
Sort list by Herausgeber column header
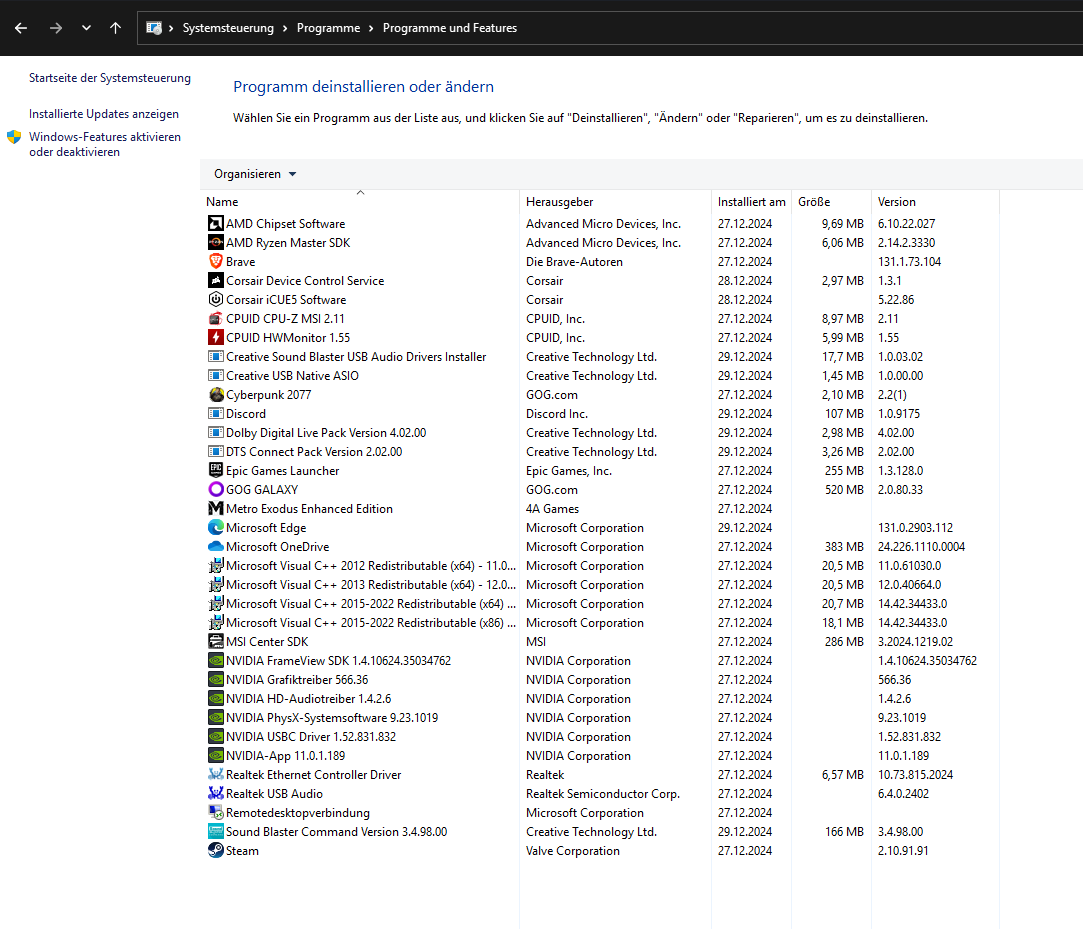559,202
